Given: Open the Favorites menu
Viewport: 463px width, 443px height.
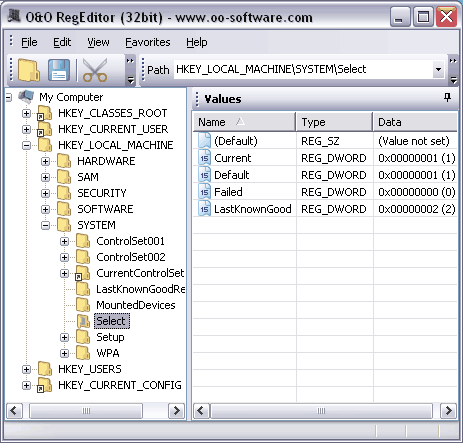Looking at the screenshot, I should tap(148, 42).
